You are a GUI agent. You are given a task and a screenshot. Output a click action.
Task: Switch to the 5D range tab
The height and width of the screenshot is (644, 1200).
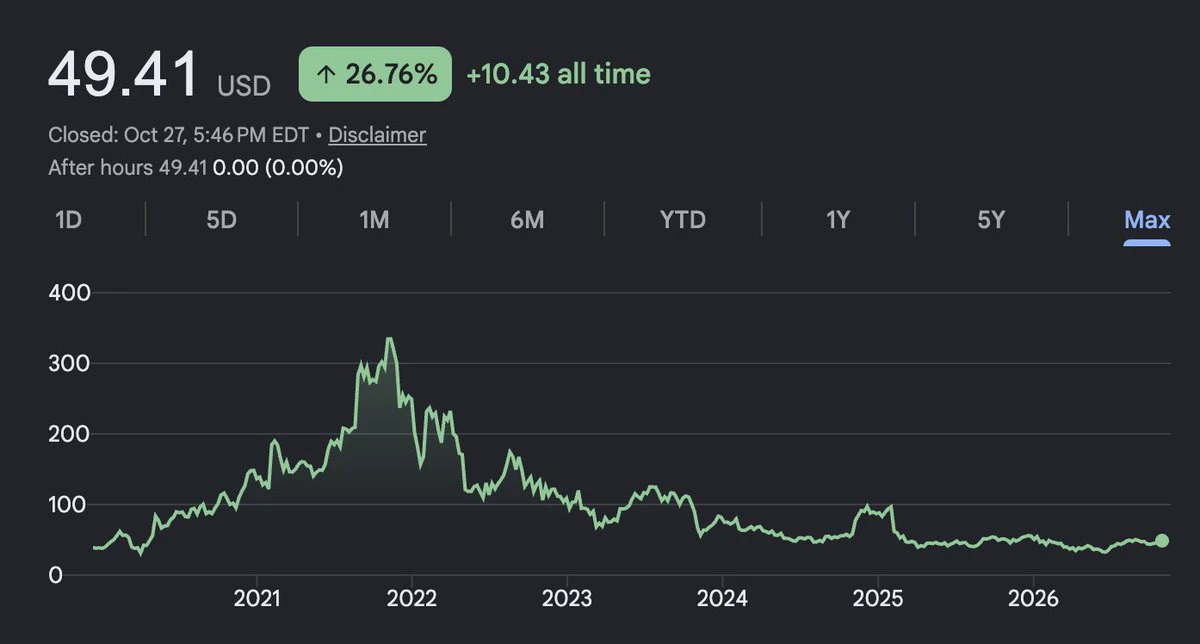[x=221, y=220]
